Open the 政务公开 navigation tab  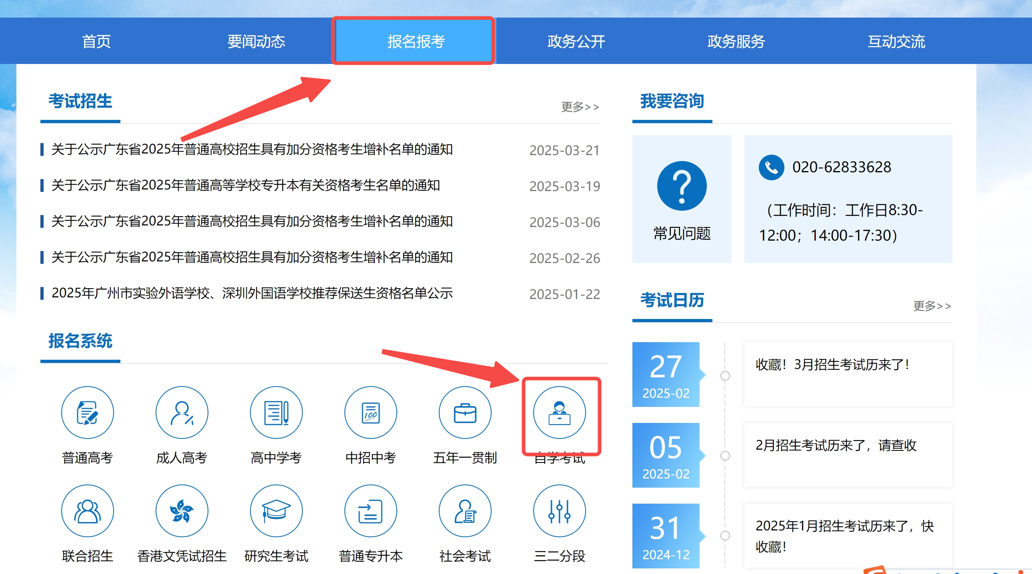[x=576, y=42]
